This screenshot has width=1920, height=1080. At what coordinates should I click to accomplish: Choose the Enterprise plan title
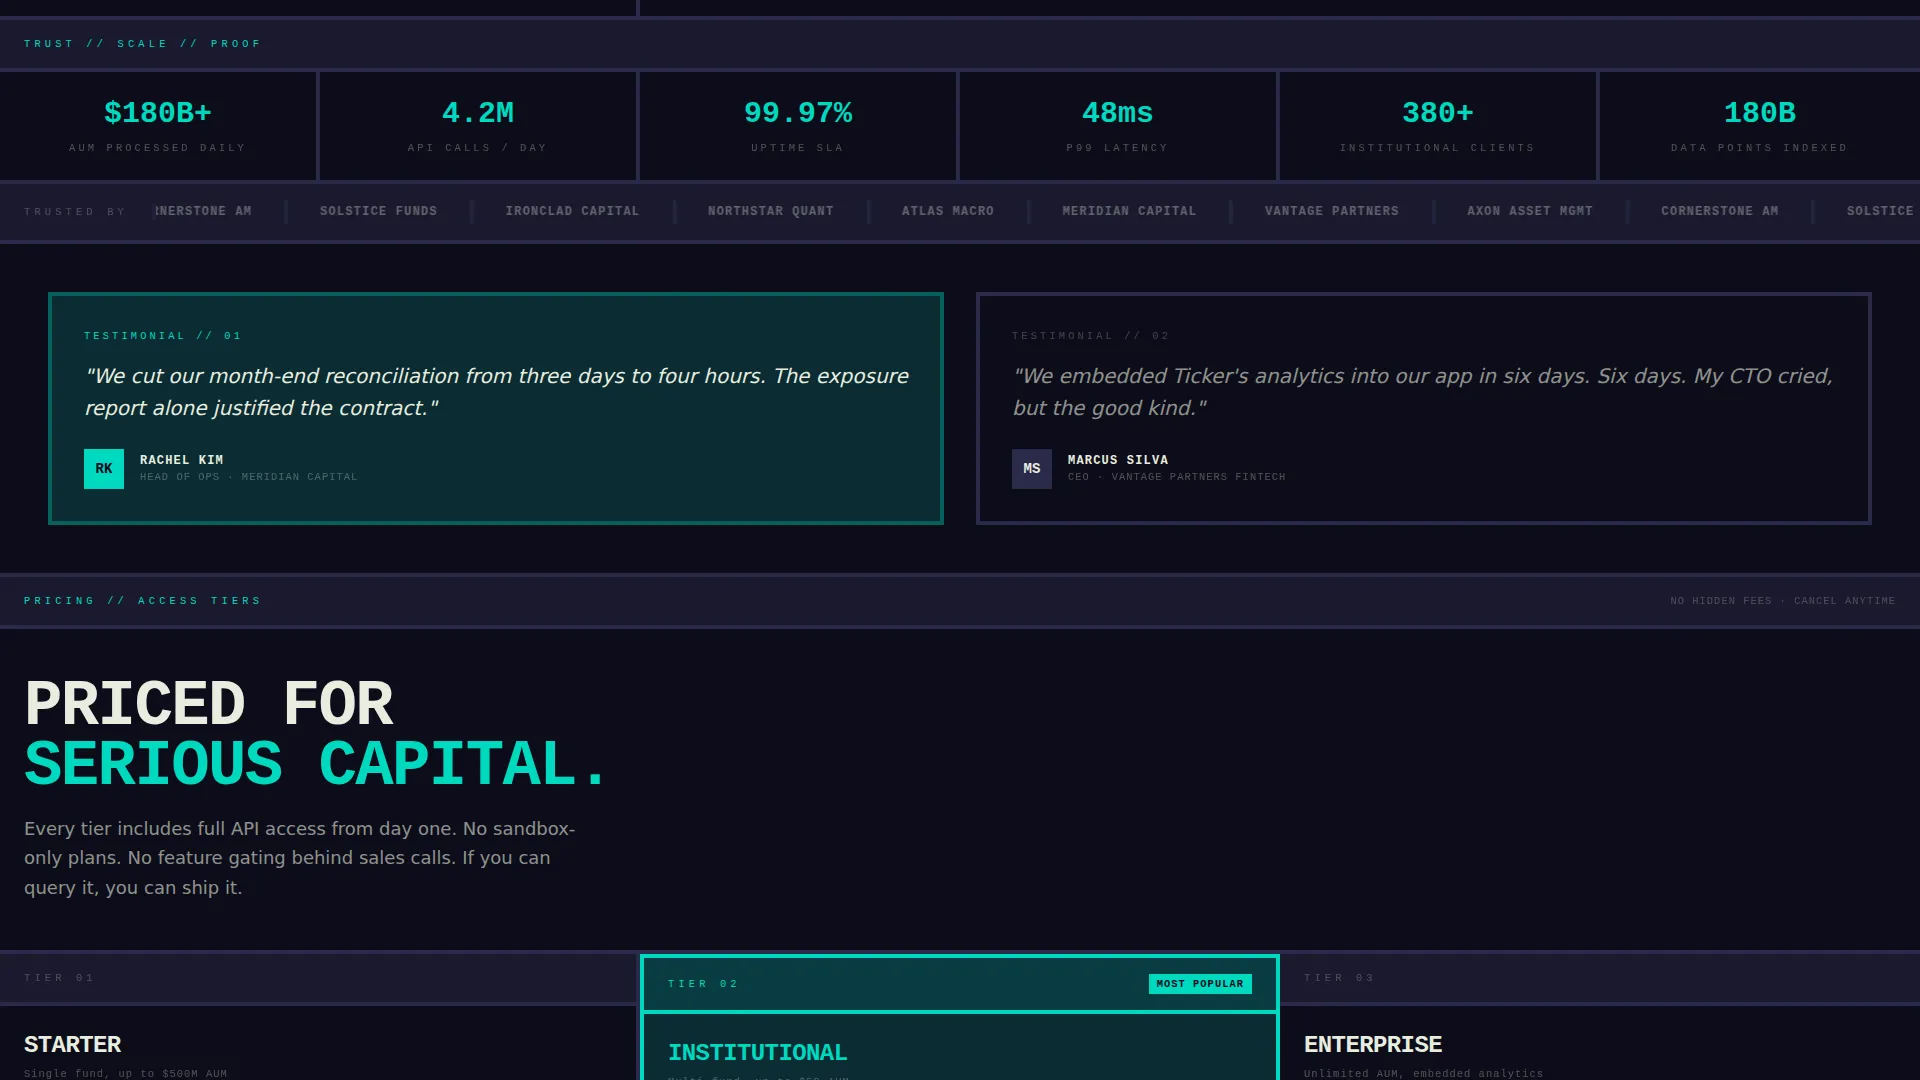(x=1373, y=1045)
